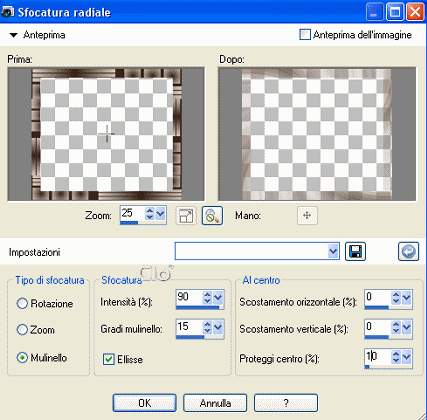Select the Rotazione radio button
427x420 pixels.
(x=22, y=303)
